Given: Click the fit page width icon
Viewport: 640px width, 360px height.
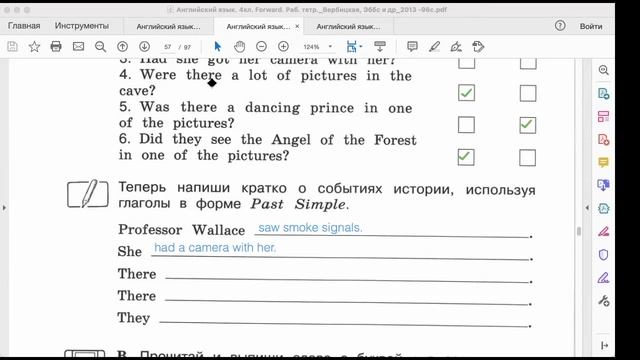Looking at the screenshot, I should click(351, 47).
